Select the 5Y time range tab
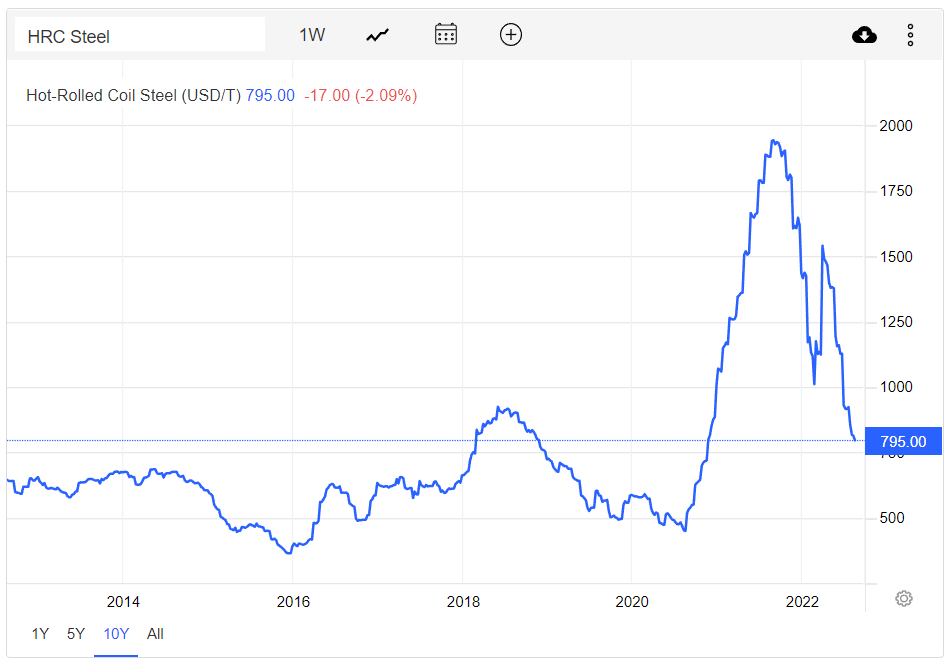952x661 pixels. tap(76, 634)
